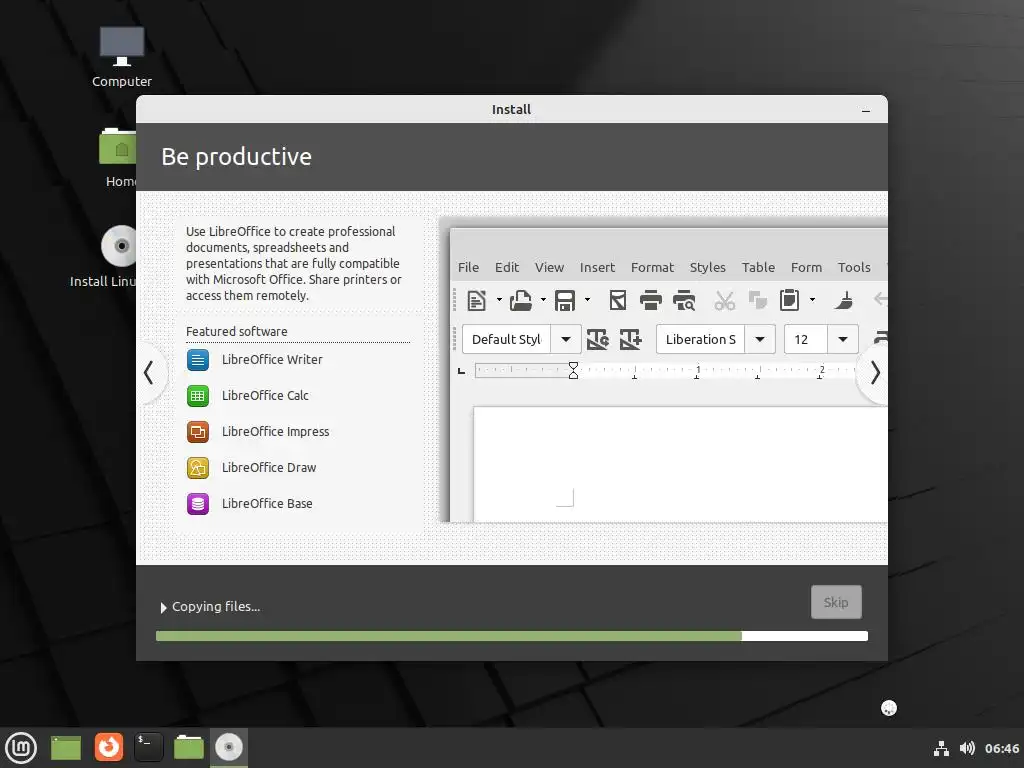Click the volume speaker tray icon
Viewport: 1024px width, 768px height.
pyautogui.click(x=967, y=748)
